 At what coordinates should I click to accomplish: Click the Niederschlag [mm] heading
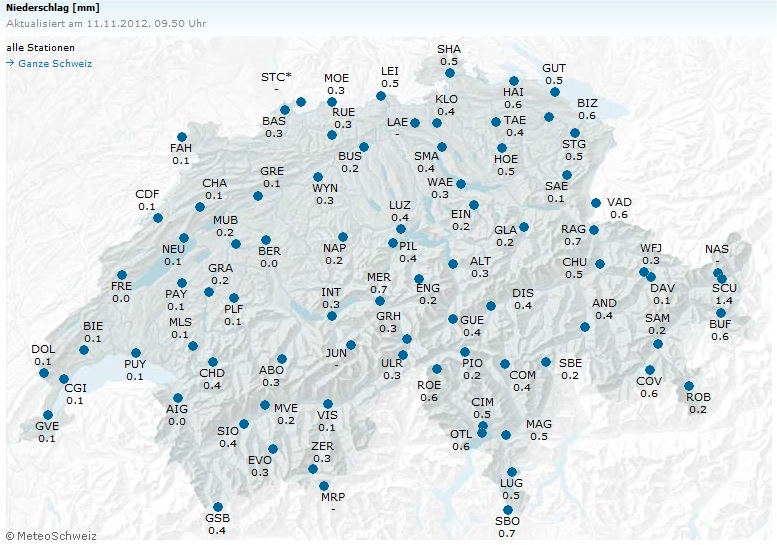pyautogui.click(x=53, y=8)
